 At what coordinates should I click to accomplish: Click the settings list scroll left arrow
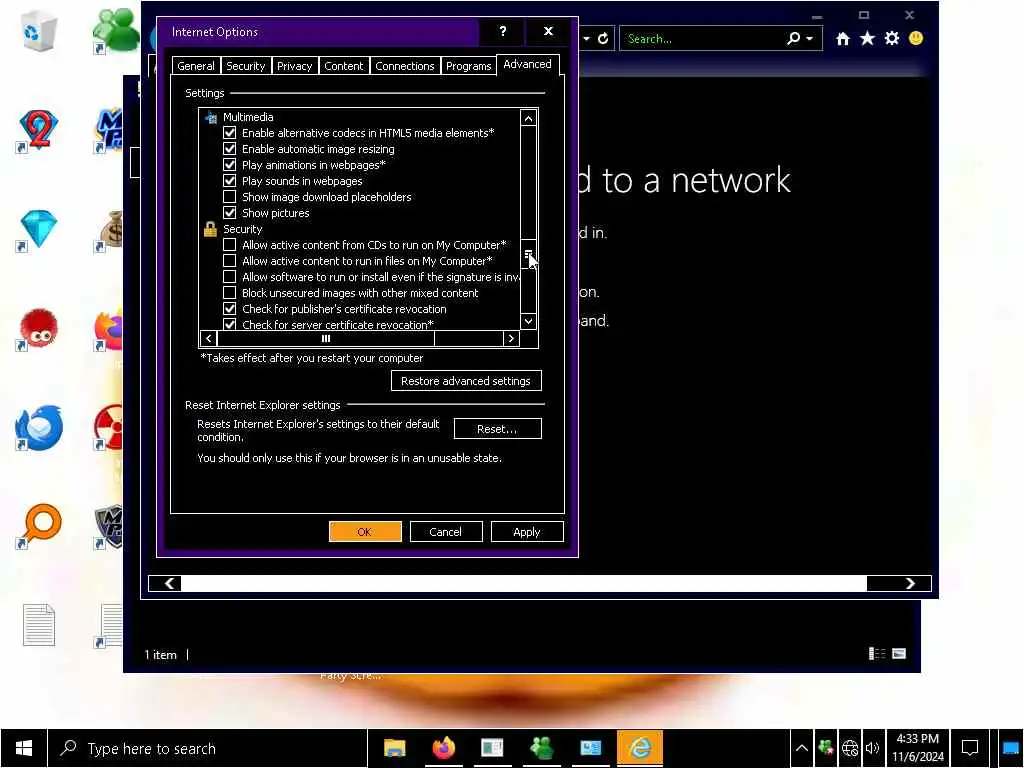[208, 338]
